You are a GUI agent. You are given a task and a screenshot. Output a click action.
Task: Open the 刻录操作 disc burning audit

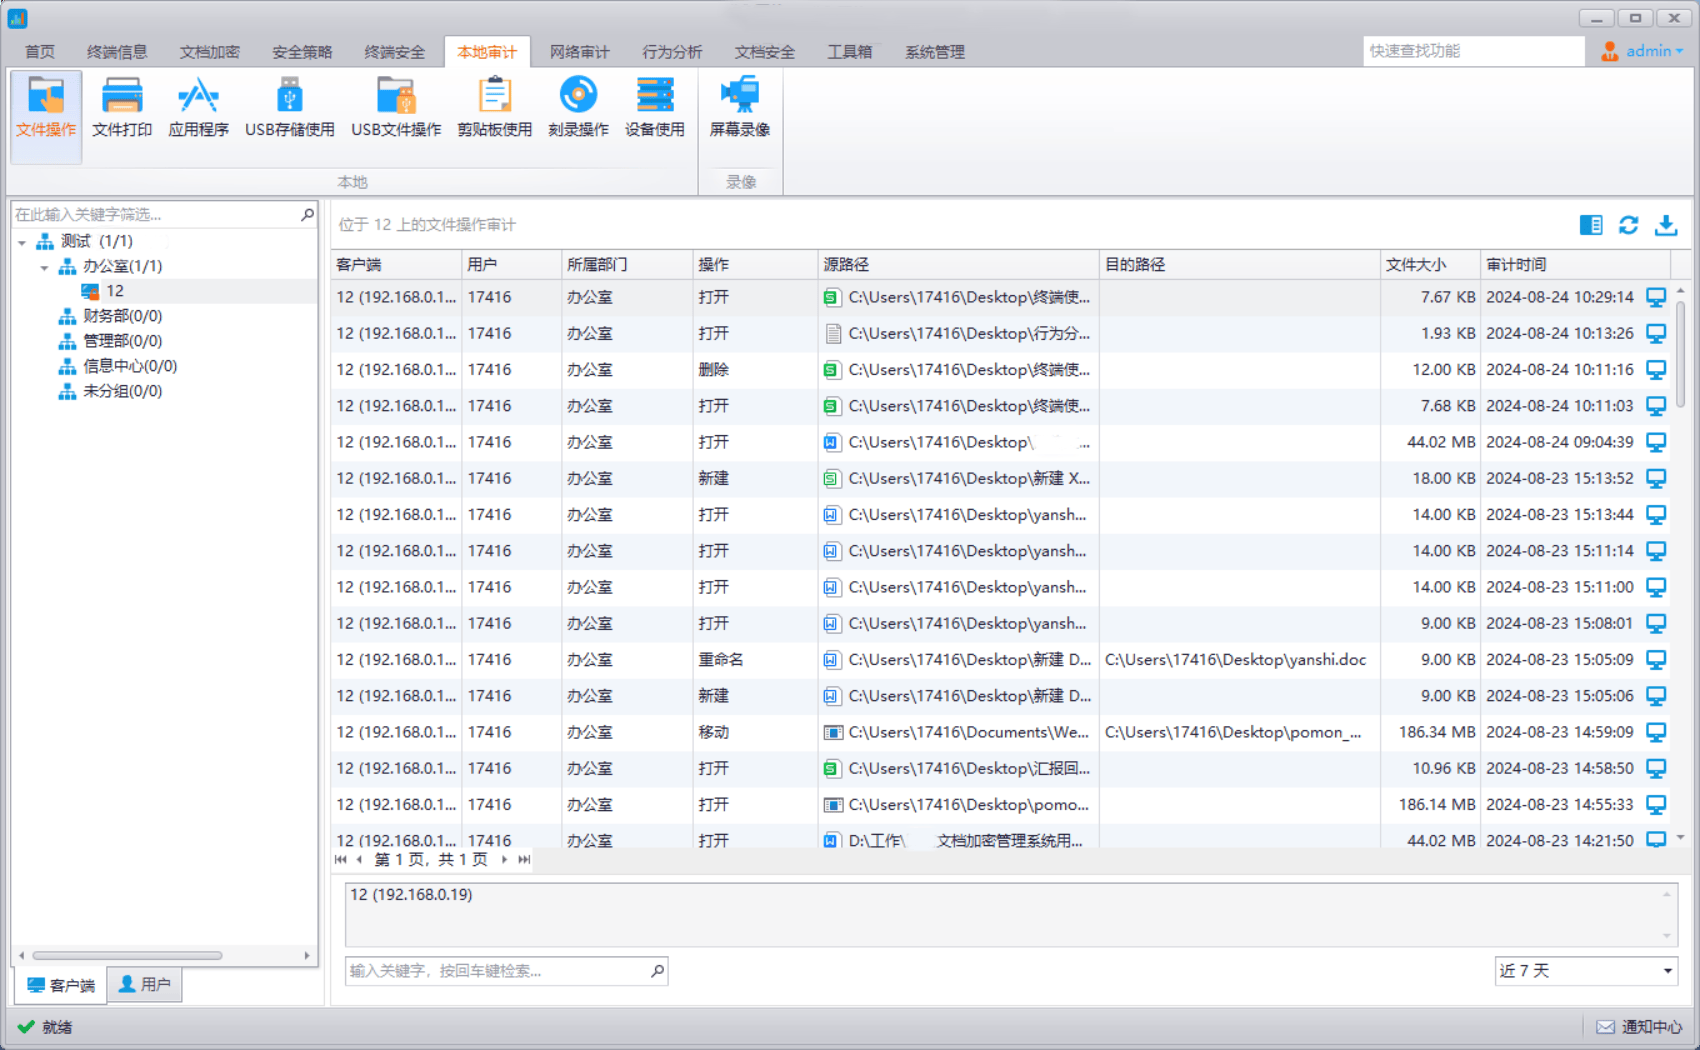click(578, 107)
